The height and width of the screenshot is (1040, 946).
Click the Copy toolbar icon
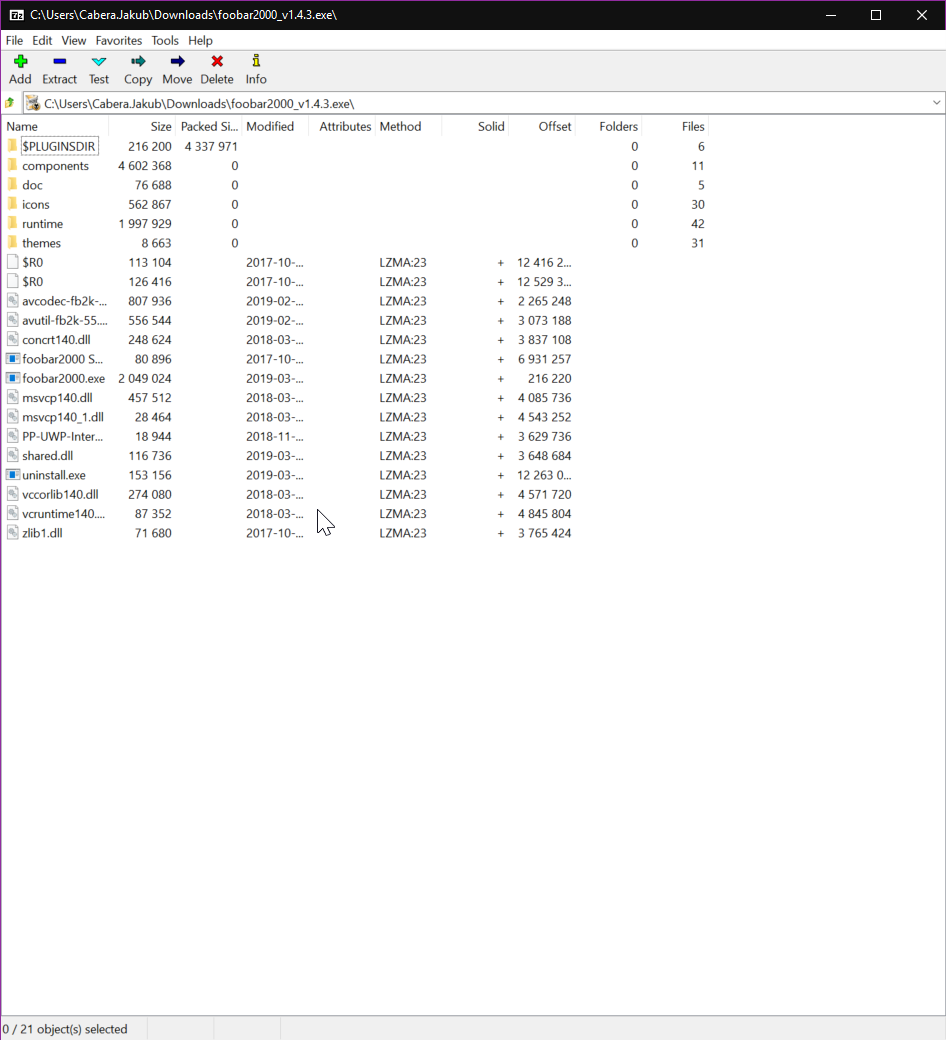(x=137, y=62)
